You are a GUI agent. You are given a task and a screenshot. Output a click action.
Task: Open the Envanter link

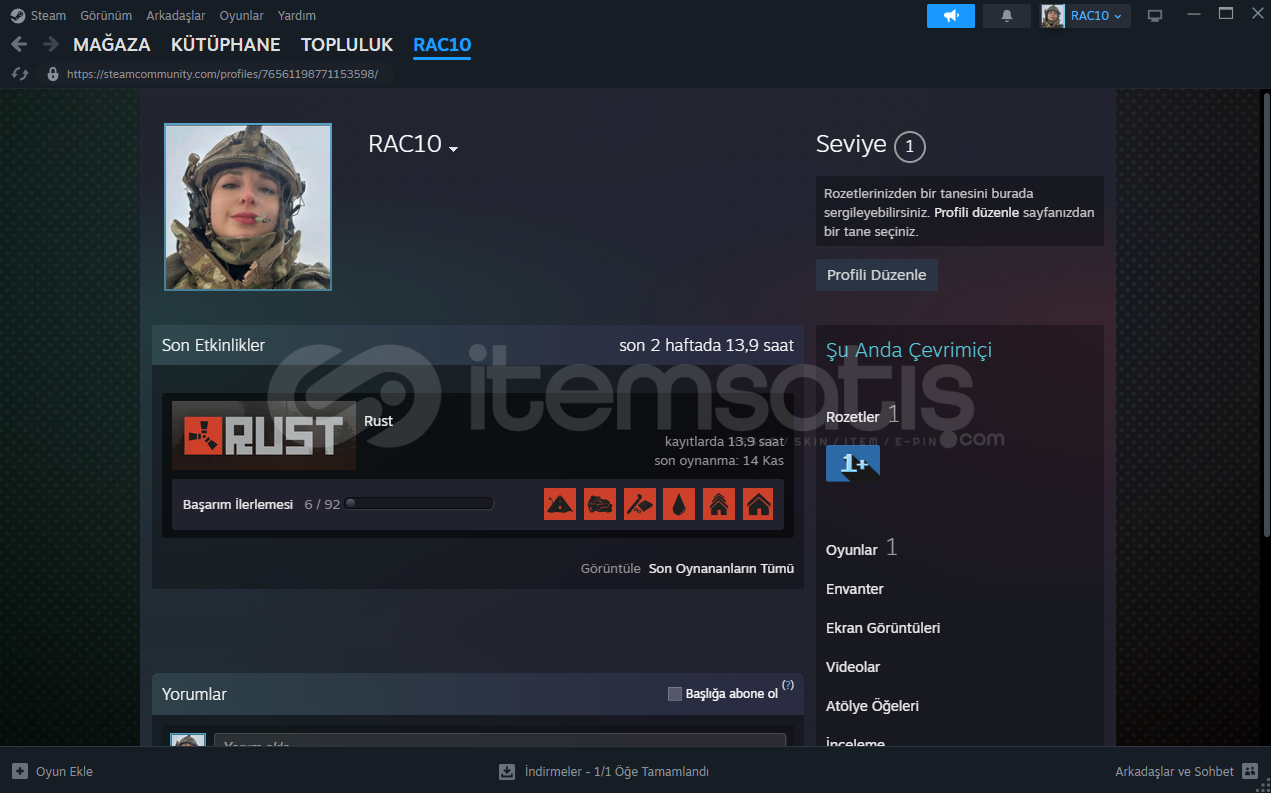[x=855, y=589]
